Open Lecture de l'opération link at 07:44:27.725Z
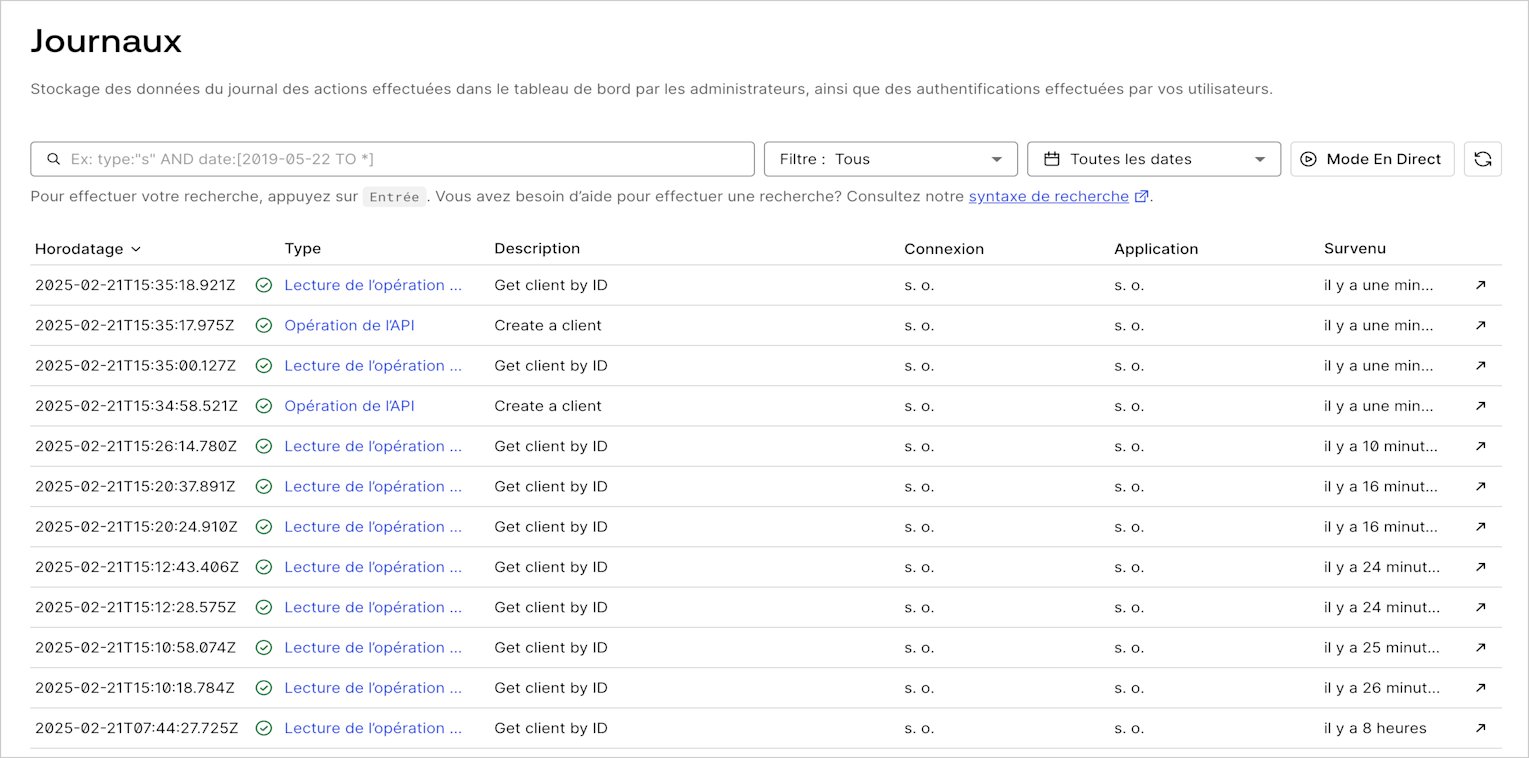 [373, 728]
